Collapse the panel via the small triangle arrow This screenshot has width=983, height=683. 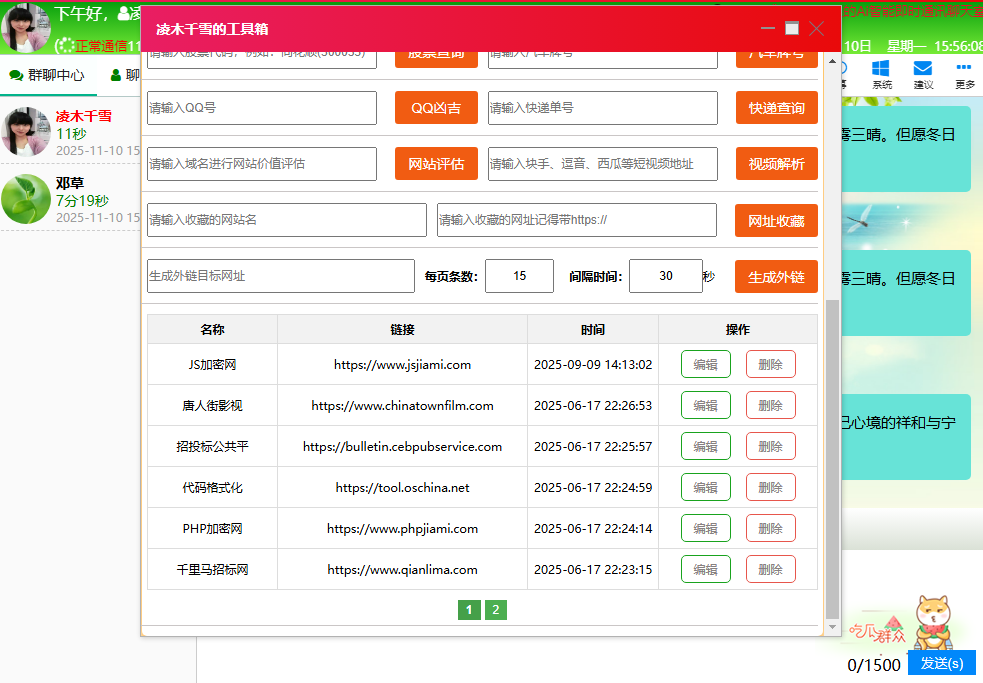(832, 60)
